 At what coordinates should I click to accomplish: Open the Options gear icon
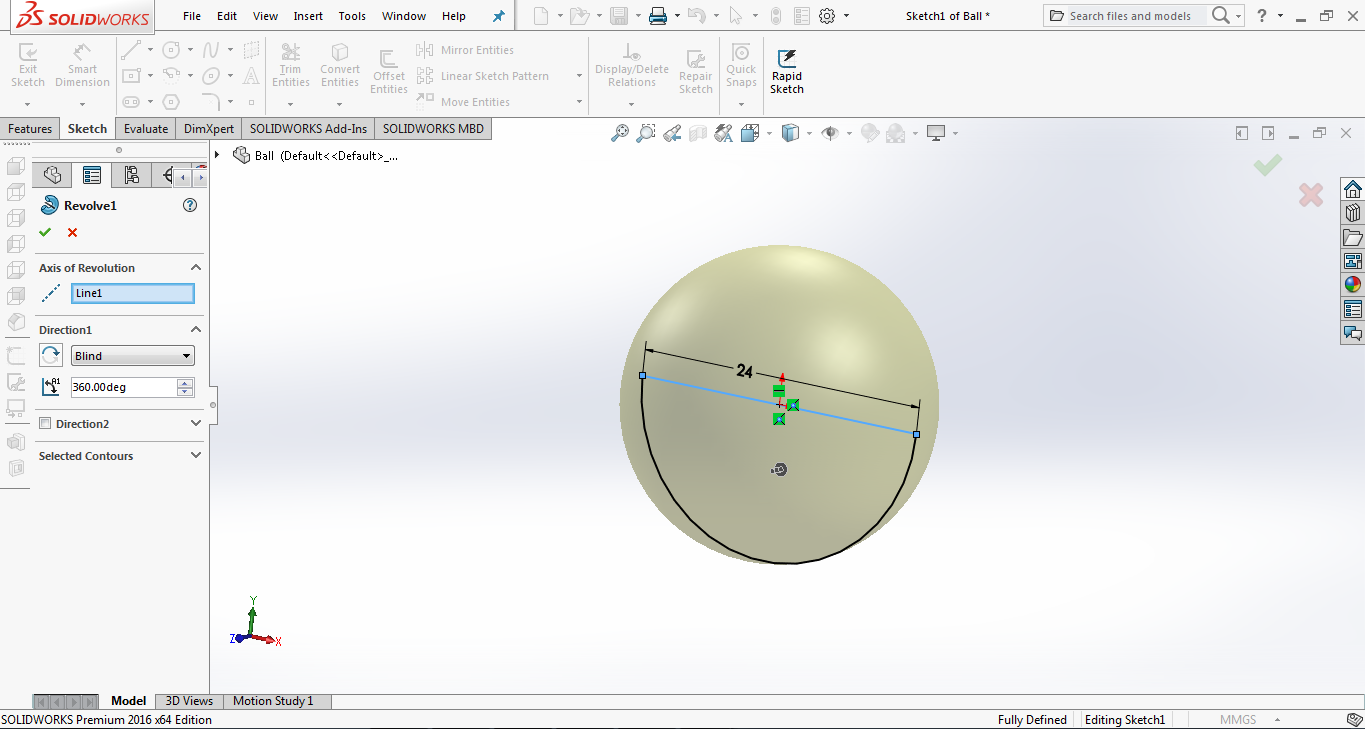pyautogui.click(x=827, y=16)
